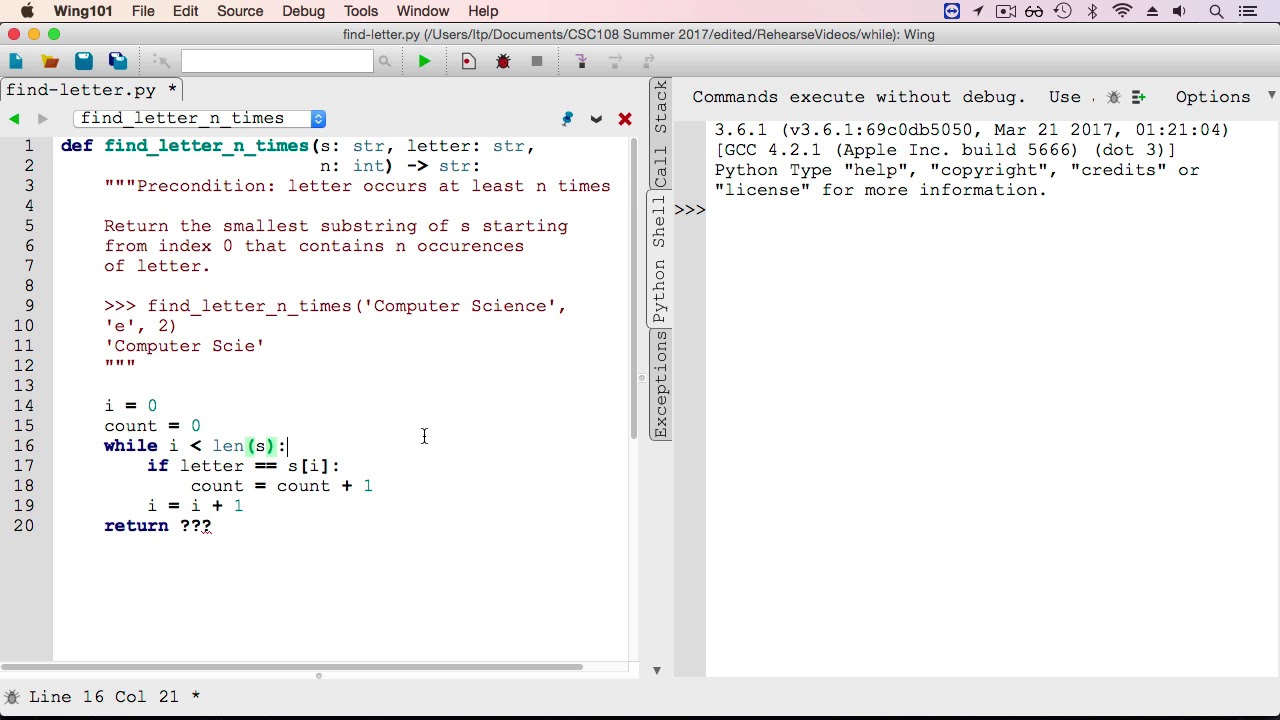The height and width of the screenshot is (720, 1280).
Task: Click the toolbar search field
Action: click(x=277, y=62)
